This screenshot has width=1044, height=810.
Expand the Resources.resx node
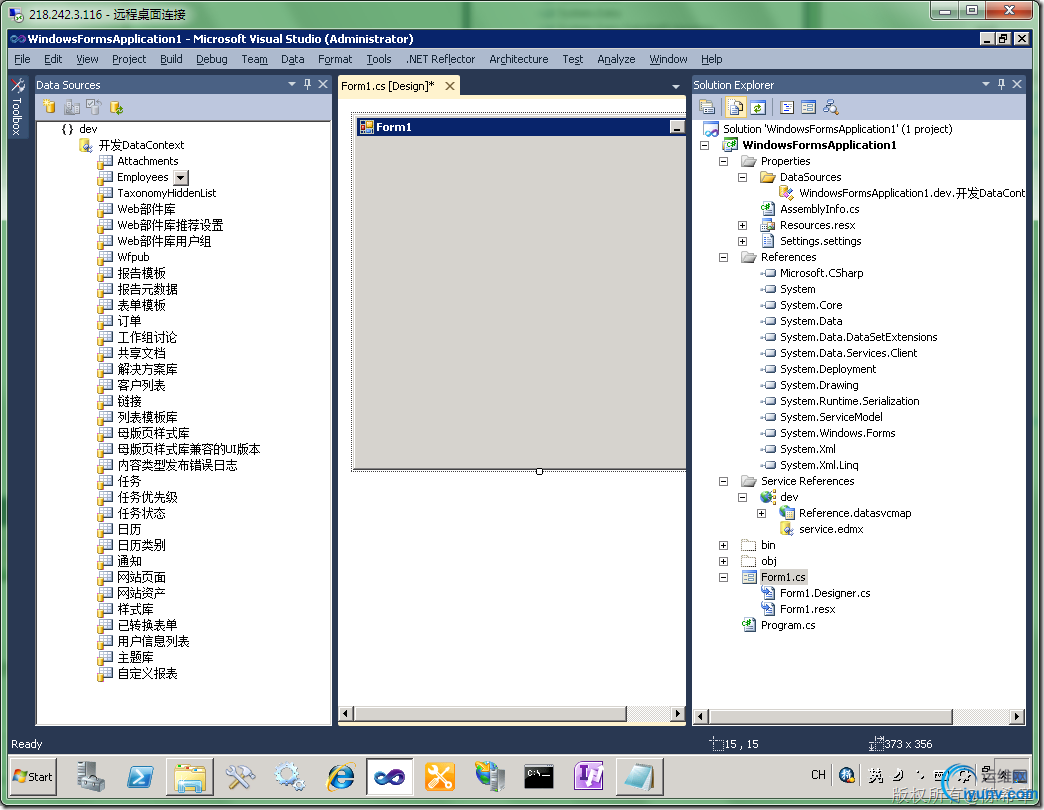[742, 226]
